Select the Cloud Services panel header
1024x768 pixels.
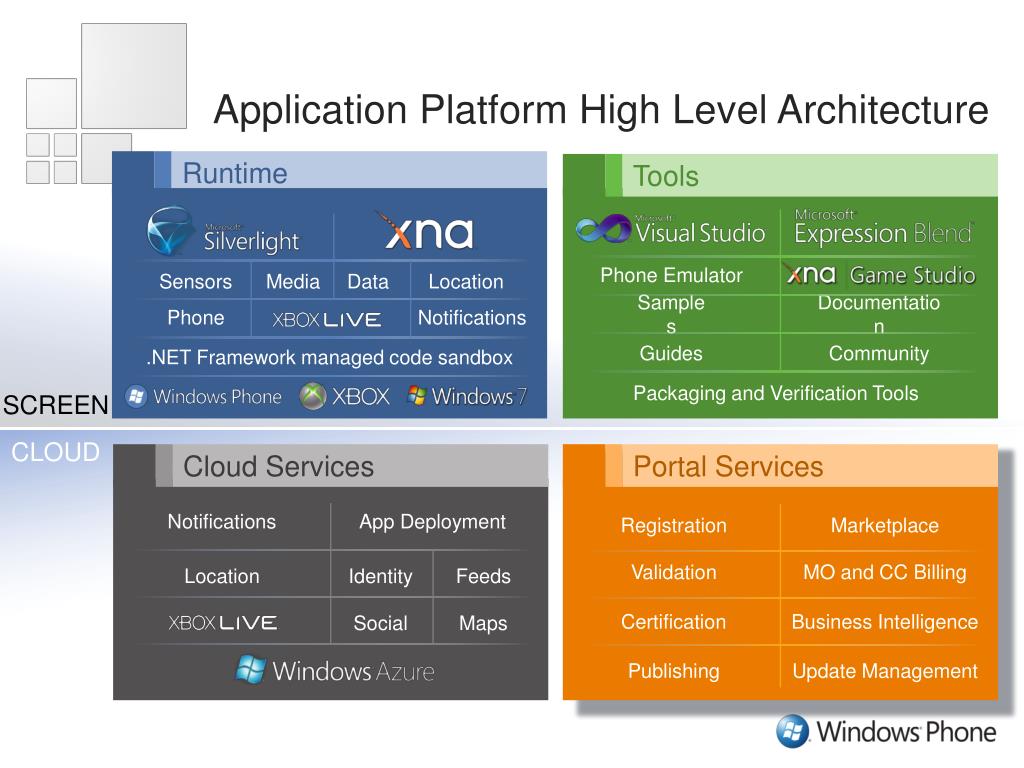pyautogui.click(x=330, y=466)
